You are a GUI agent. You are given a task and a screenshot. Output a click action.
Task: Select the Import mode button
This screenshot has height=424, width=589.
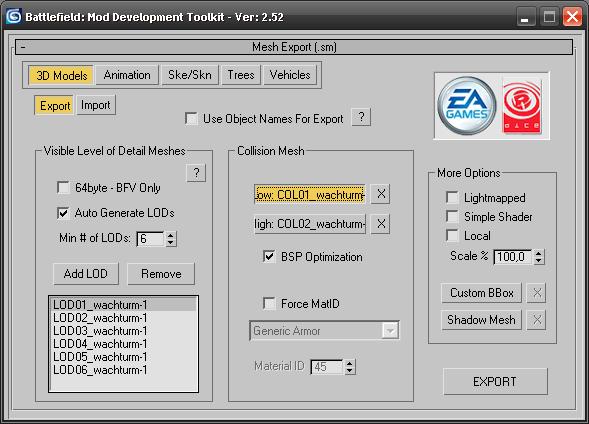pos(96,105)
